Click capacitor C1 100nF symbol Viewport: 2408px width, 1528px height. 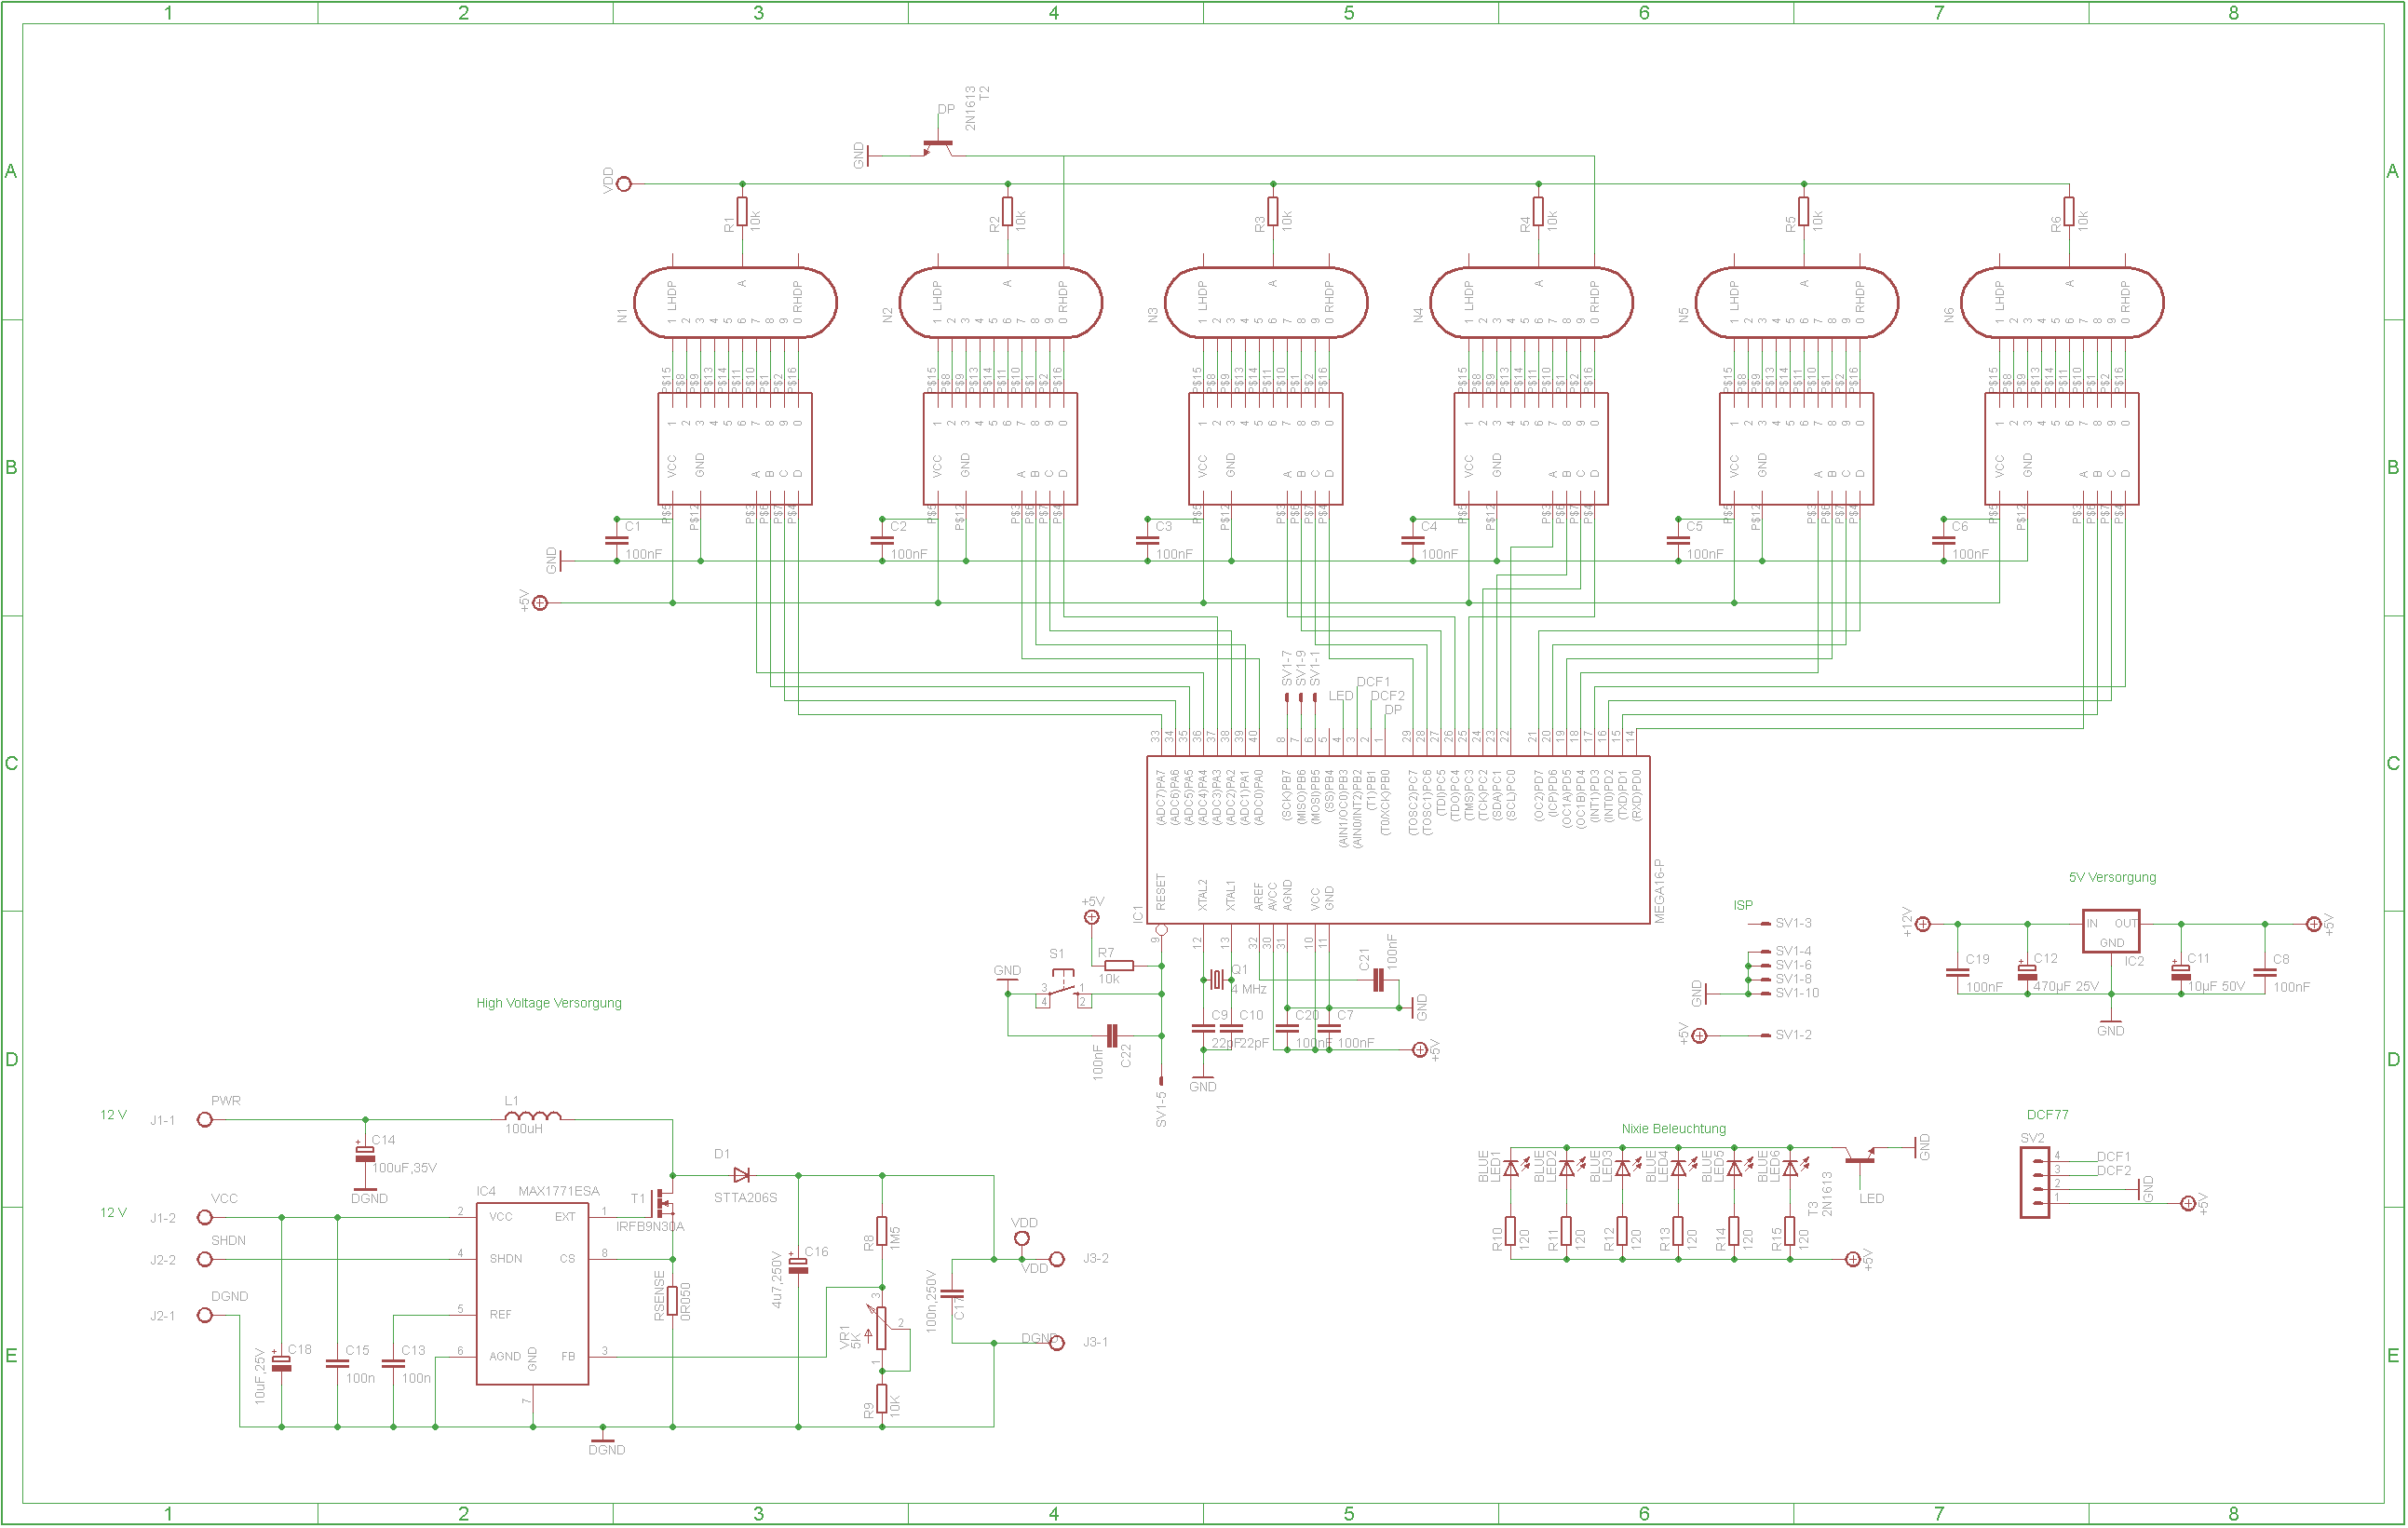[x=616, y=541]
